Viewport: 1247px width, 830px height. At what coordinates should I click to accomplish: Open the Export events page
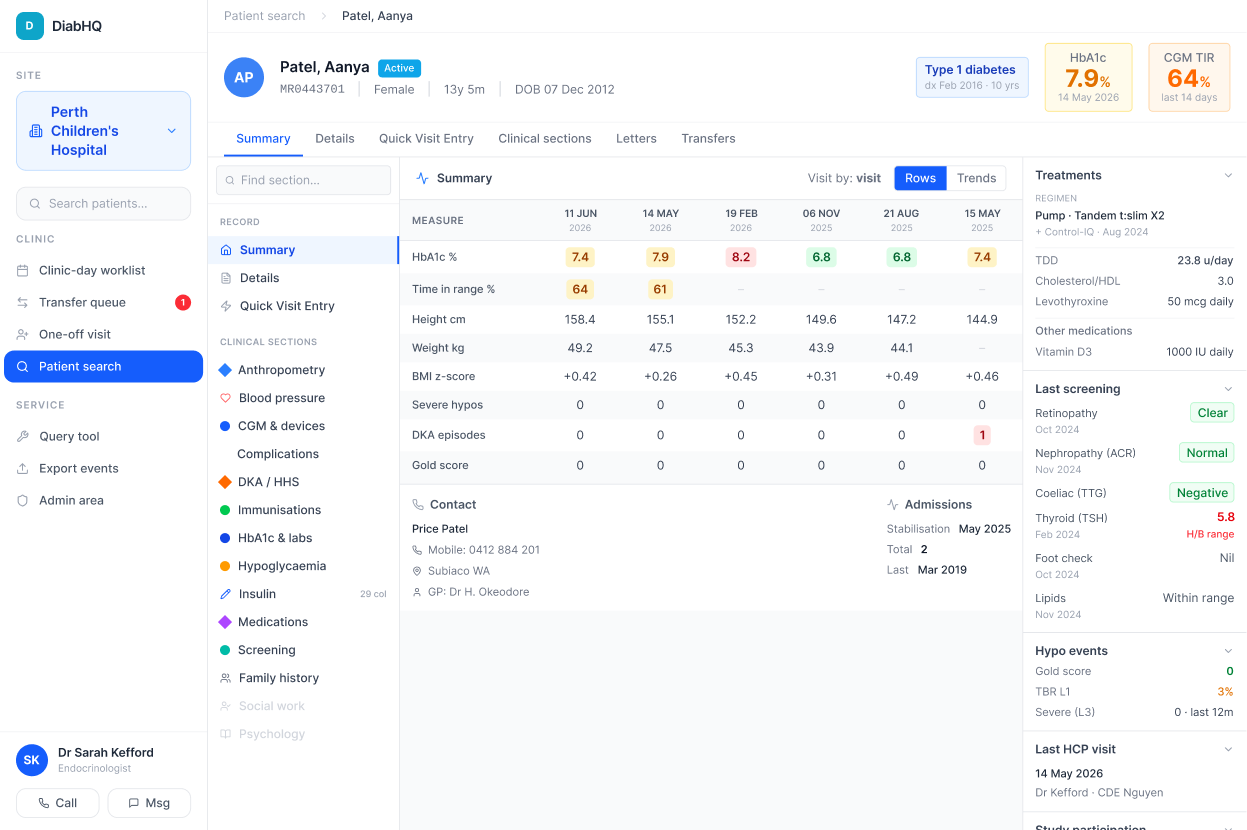point(104,468)
